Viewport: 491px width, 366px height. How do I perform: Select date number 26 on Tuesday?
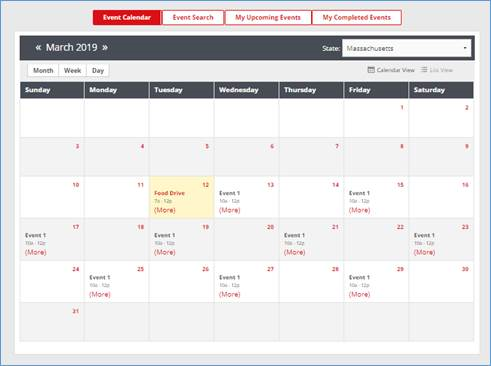pyautogui.click(x=205, y=269)
